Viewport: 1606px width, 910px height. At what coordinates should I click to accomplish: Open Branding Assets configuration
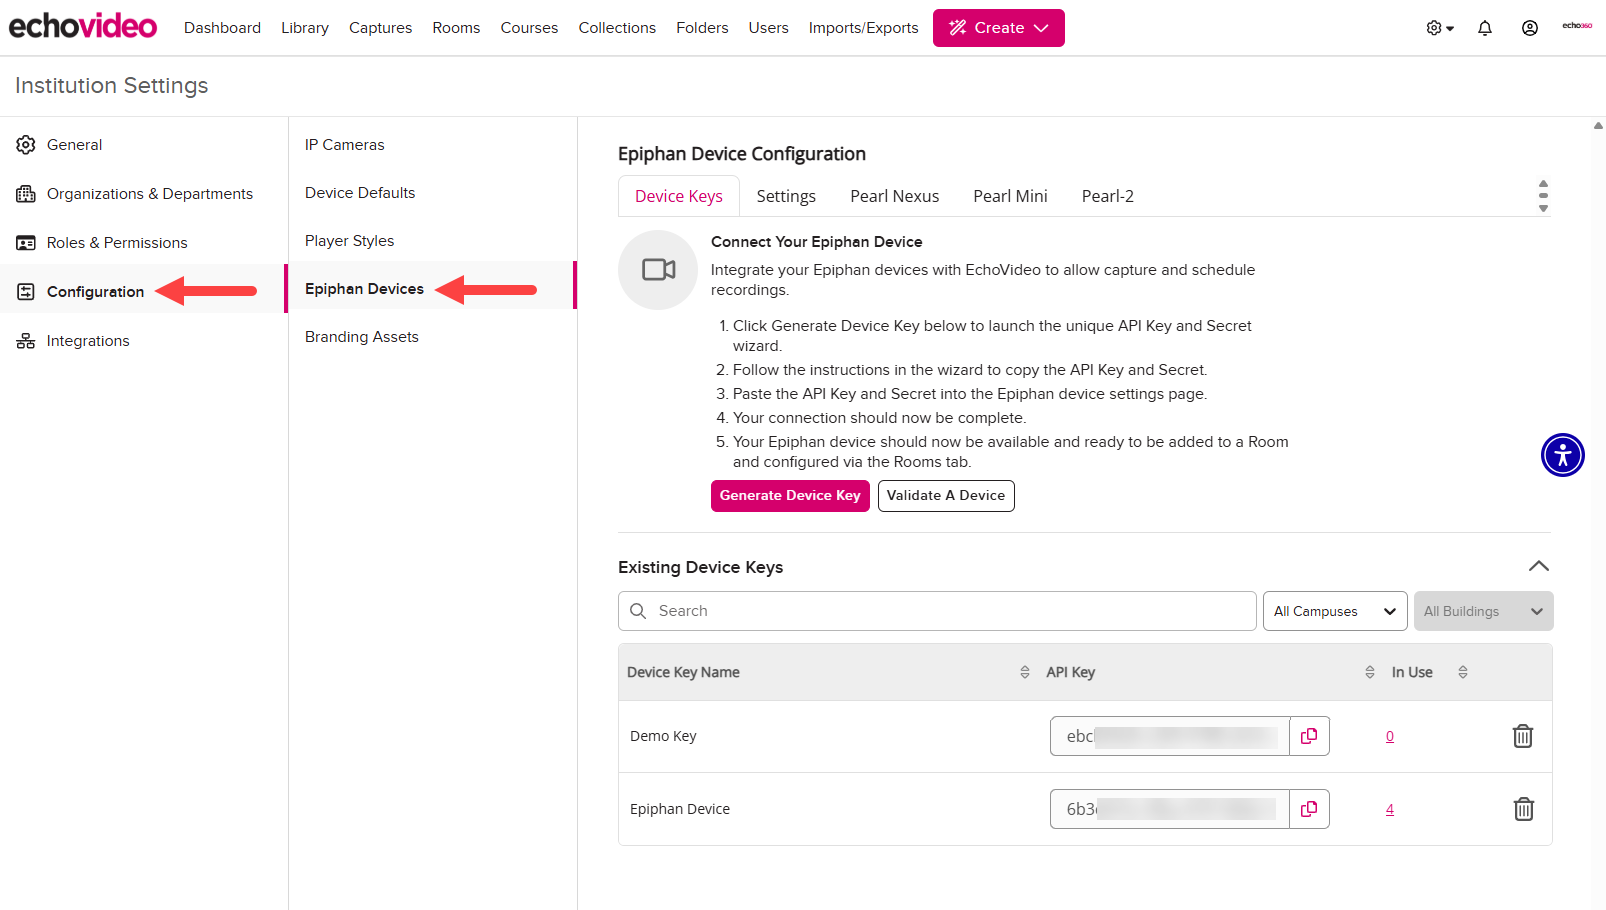pos(362,337)
